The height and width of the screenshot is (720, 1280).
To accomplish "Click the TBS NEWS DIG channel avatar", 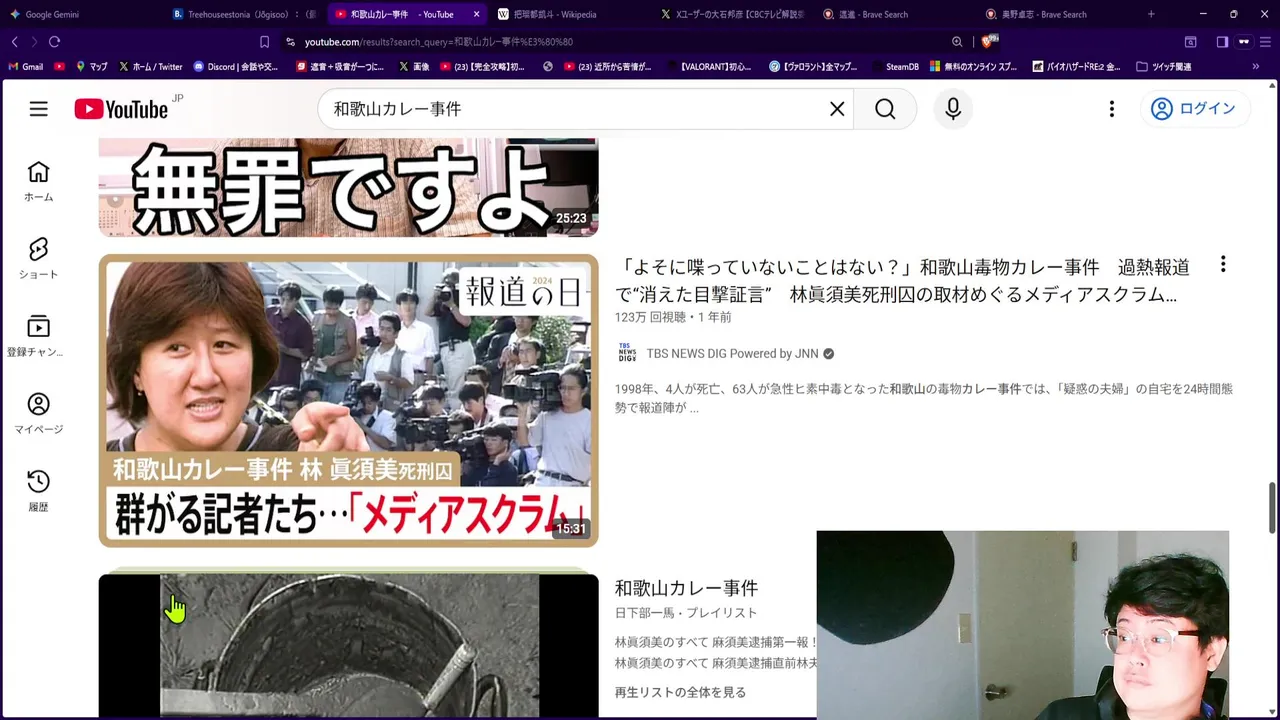I will point(627,353).
